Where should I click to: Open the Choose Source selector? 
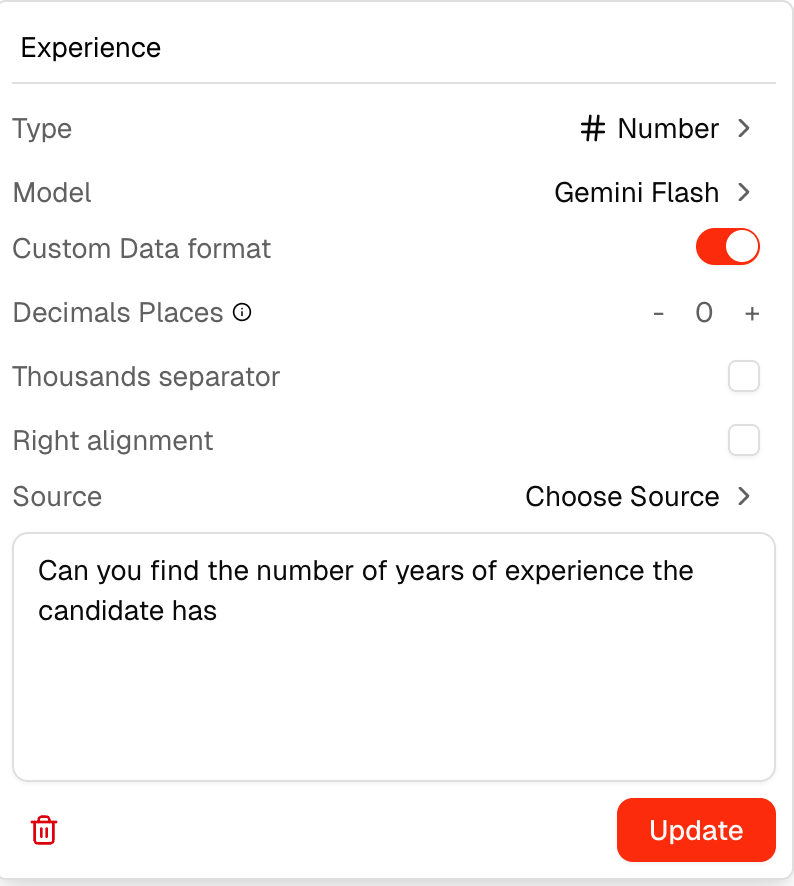(x=622, y=496)
